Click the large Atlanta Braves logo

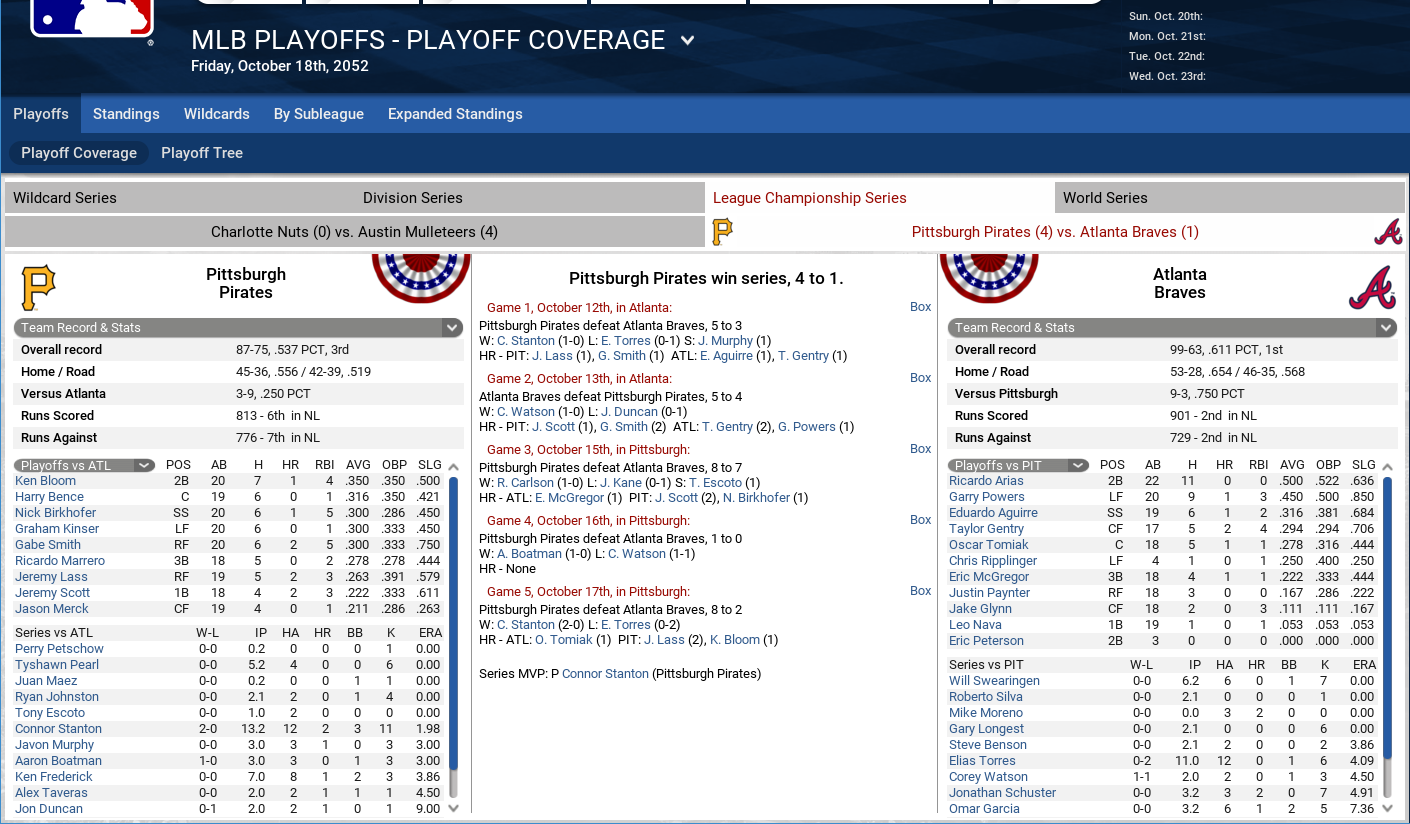1371,288
